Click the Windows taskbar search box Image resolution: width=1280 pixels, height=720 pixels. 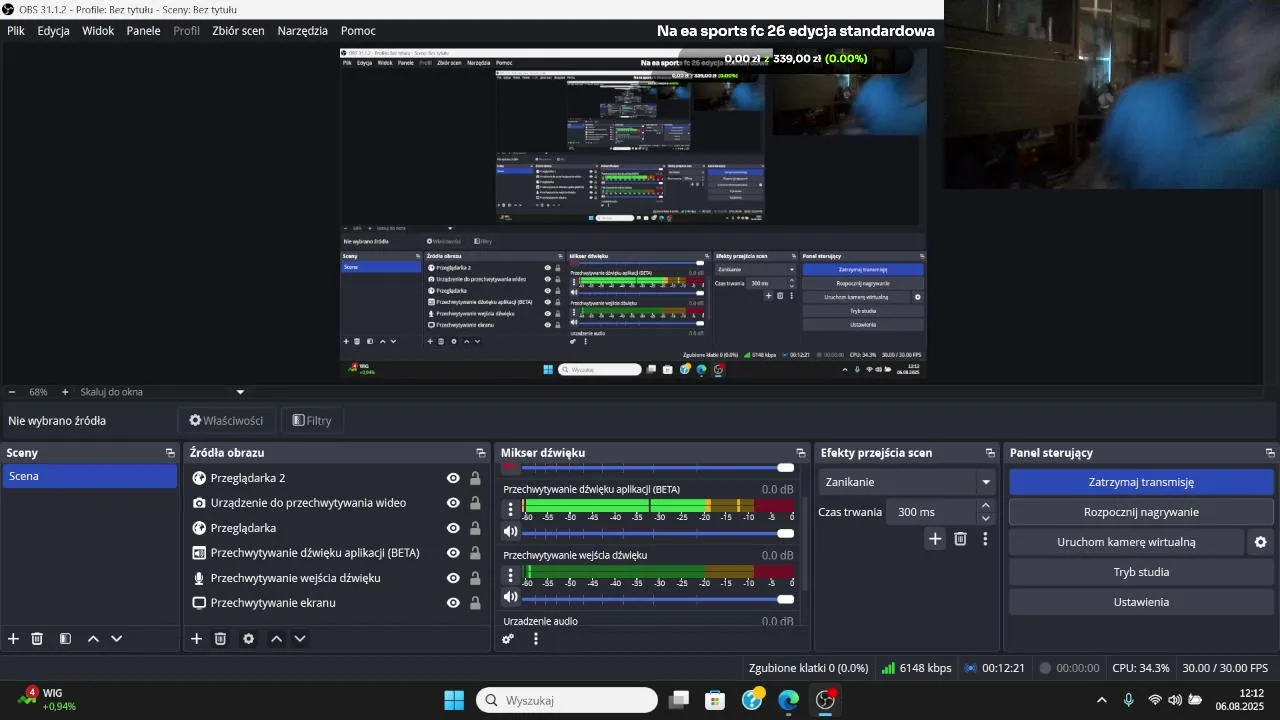(x=567, y=700)
